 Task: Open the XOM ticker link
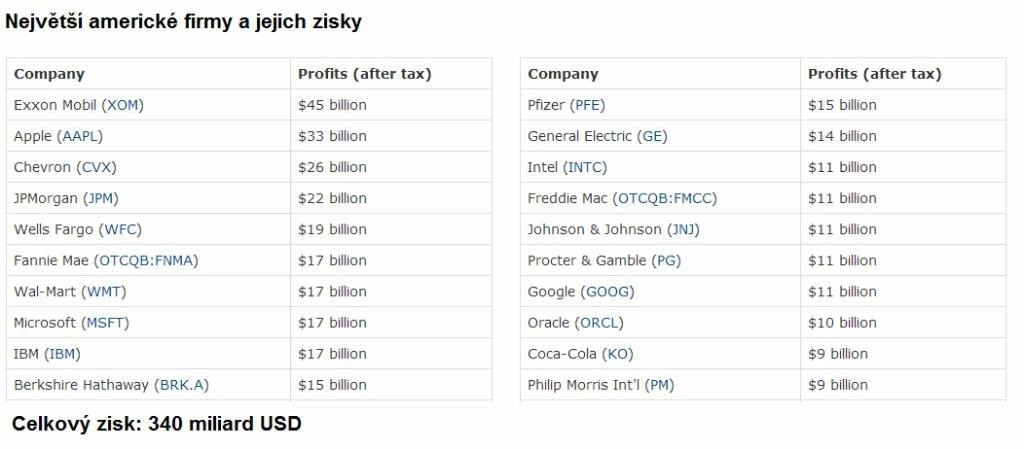(x=122, y=105)
